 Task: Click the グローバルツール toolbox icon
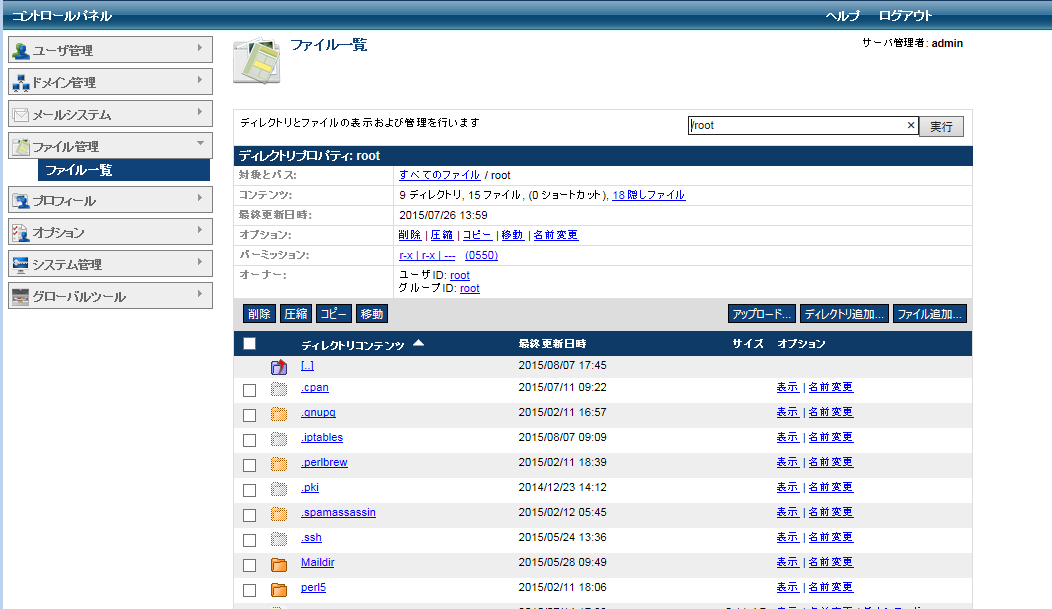tap(21, 296)
